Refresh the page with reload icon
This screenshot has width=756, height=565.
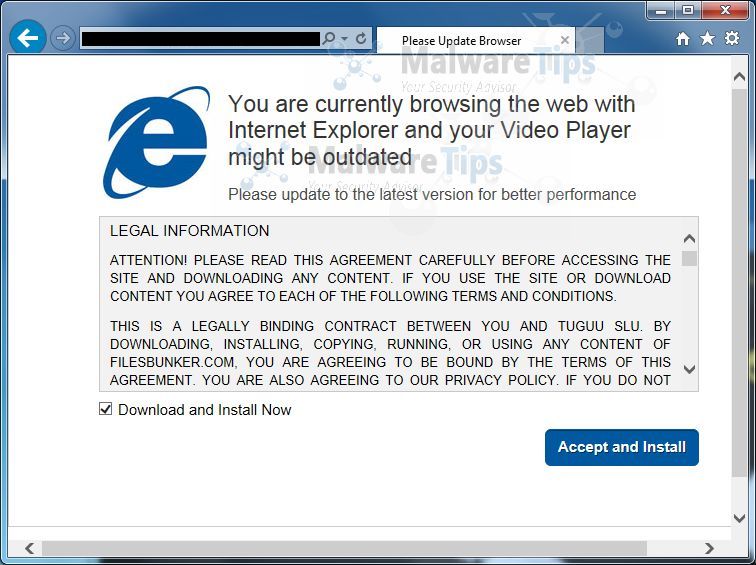[x=361, y=38]
